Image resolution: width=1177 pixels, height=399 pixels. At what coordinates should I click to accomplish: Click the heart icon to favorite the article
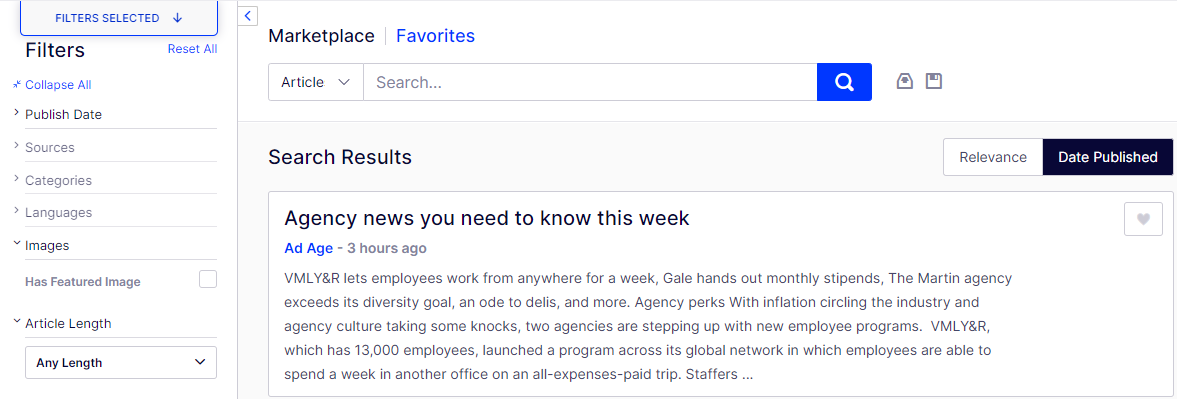coord(1142,219)
